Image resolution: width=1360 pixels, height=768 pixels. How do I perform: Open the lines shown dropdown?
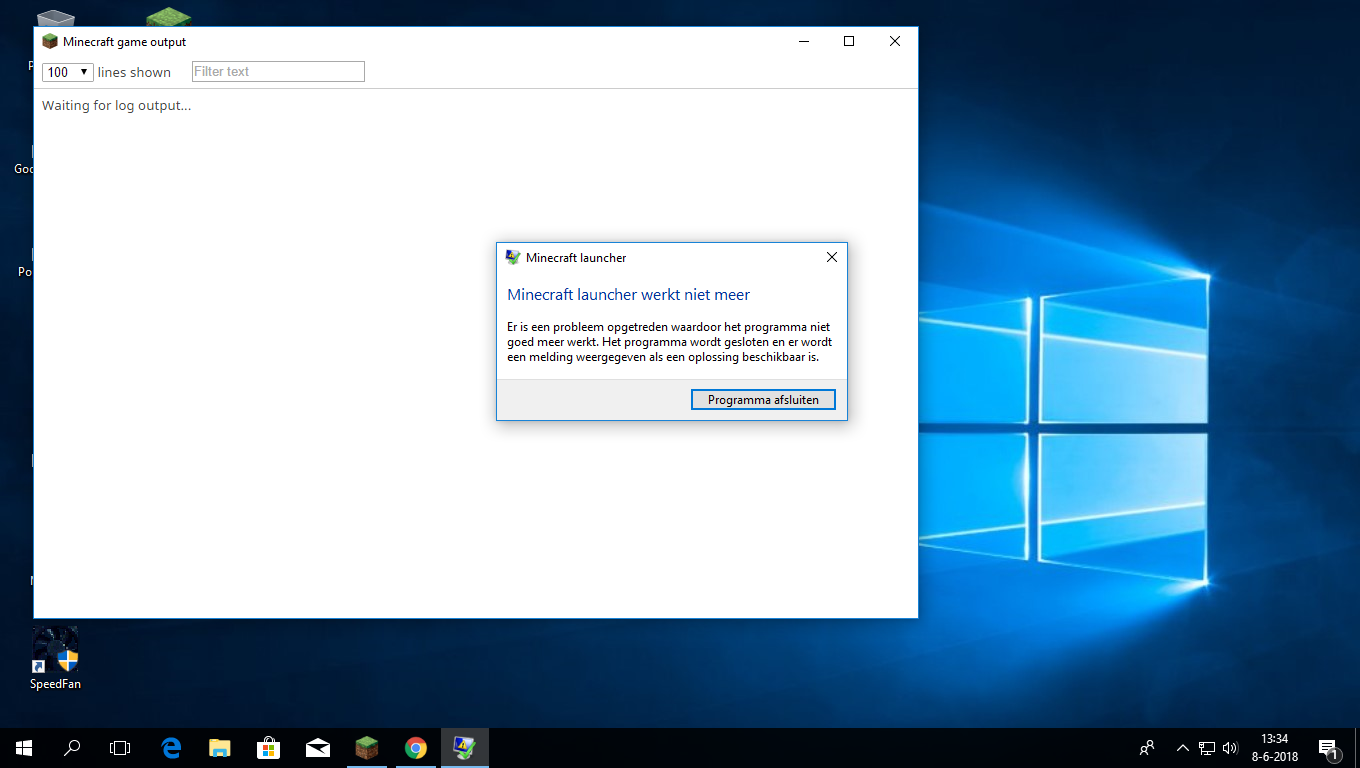tap(68, 72)
